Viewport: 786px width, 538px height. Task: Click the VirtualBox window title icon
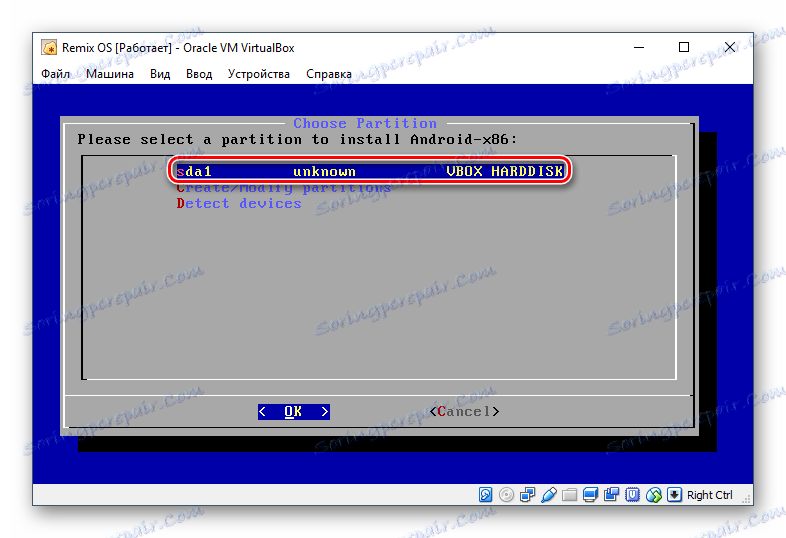click(x=49, y=48)
